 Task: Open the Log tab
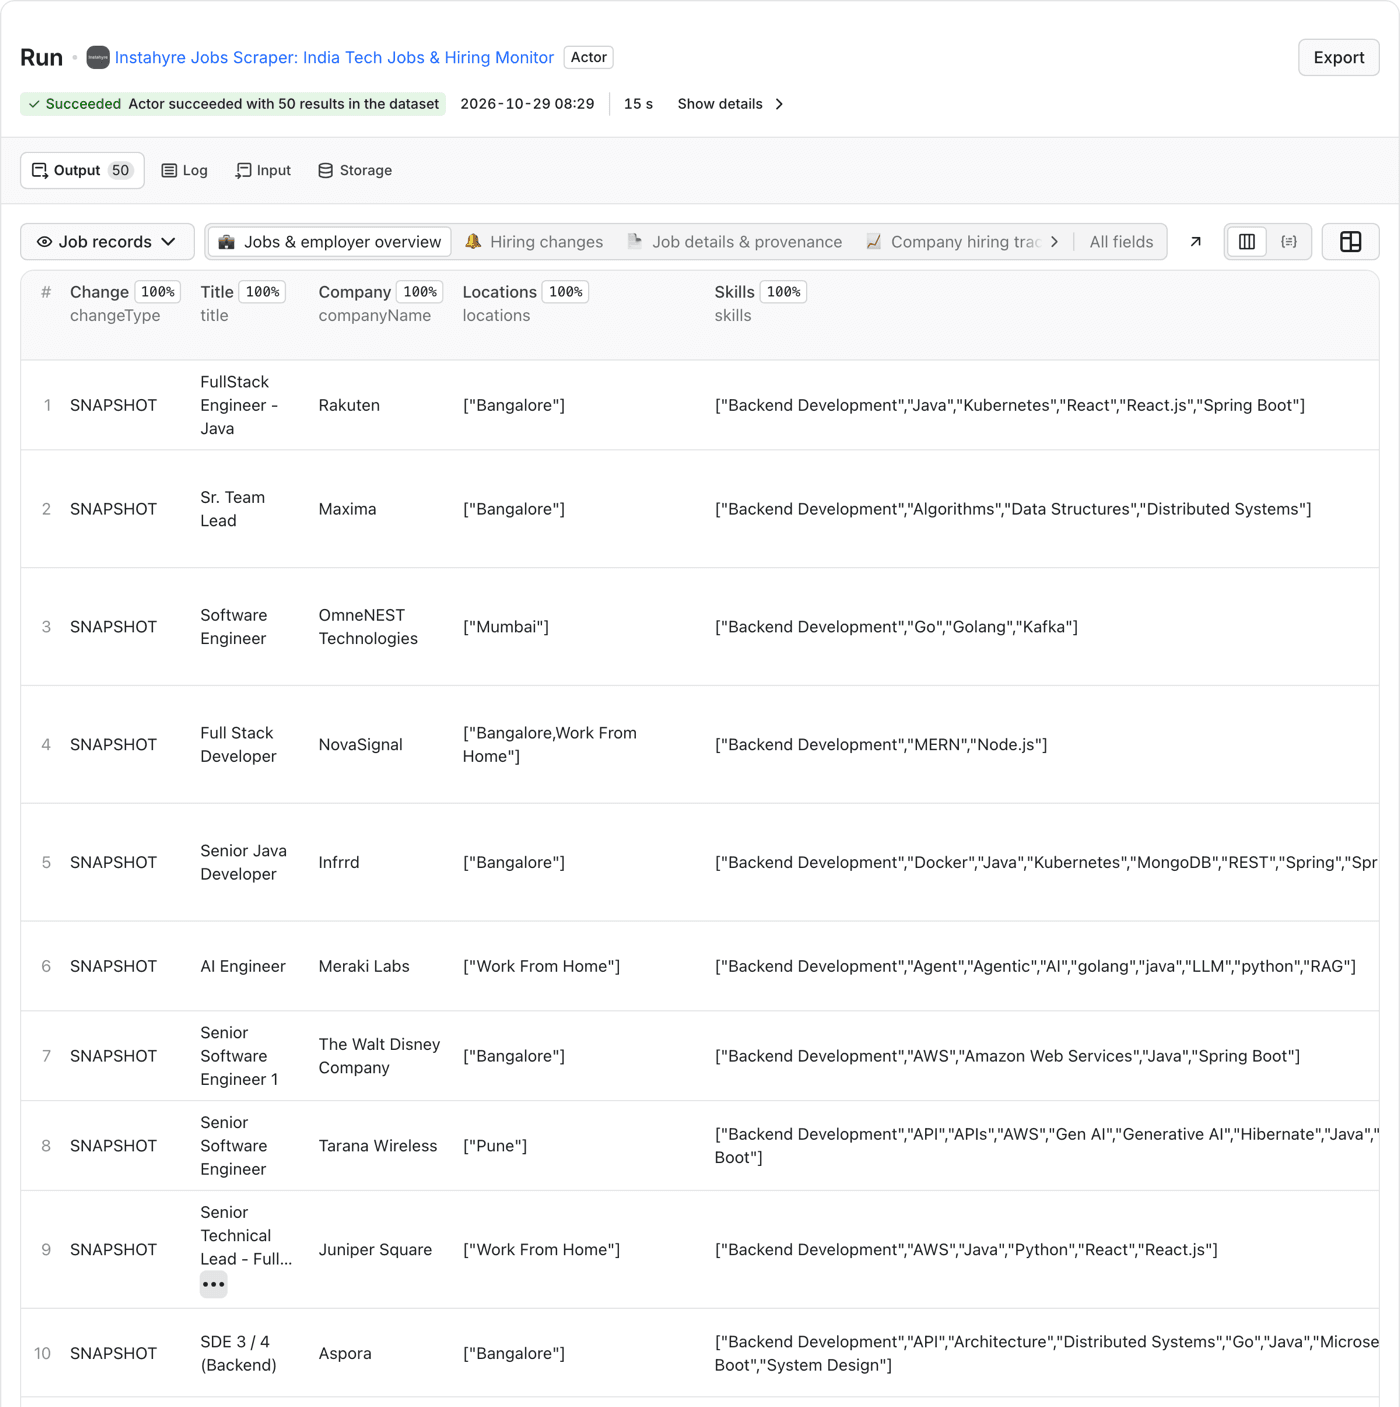[185, 170]
